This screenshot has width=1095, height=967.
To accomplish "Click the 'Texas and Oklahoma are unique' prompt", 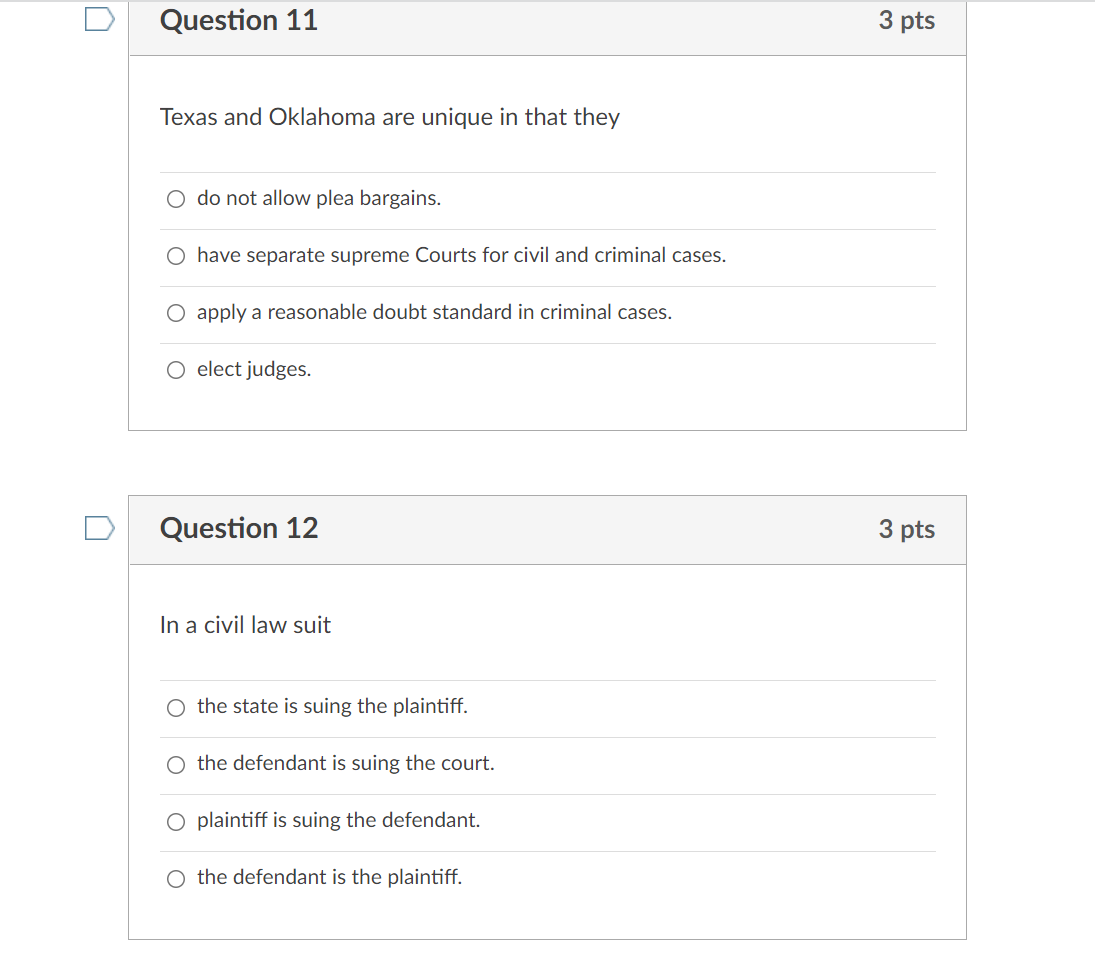I will (x=390, y=117).
